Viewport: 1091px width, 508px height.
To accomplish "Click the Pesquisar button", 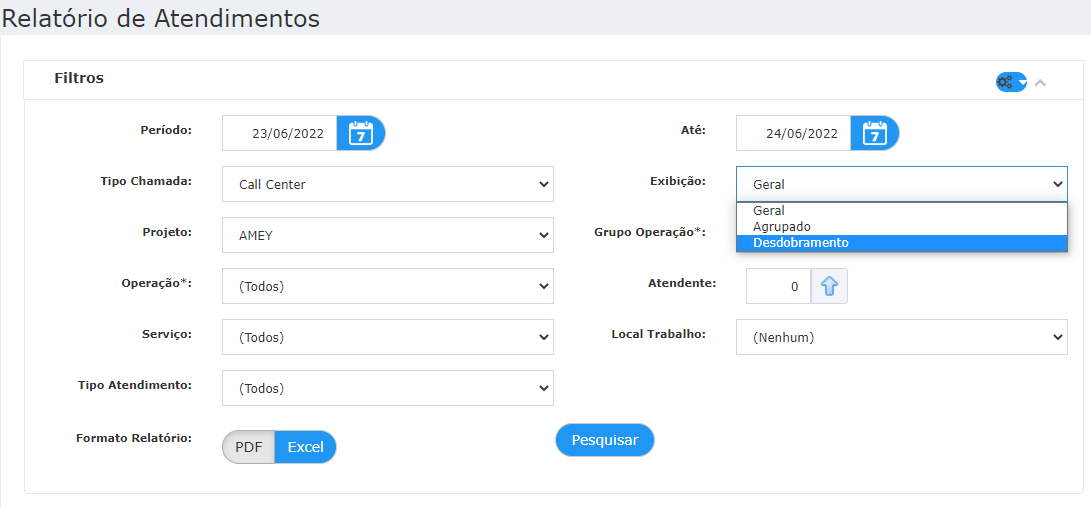I will tap(605, 440).
